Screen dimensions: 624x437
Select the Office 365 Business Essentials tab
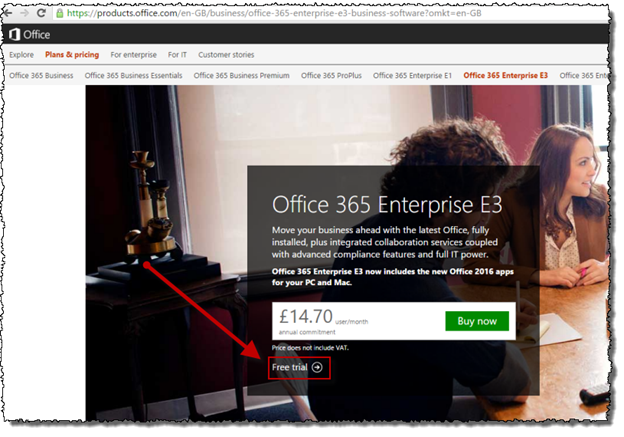pos(133,75)
